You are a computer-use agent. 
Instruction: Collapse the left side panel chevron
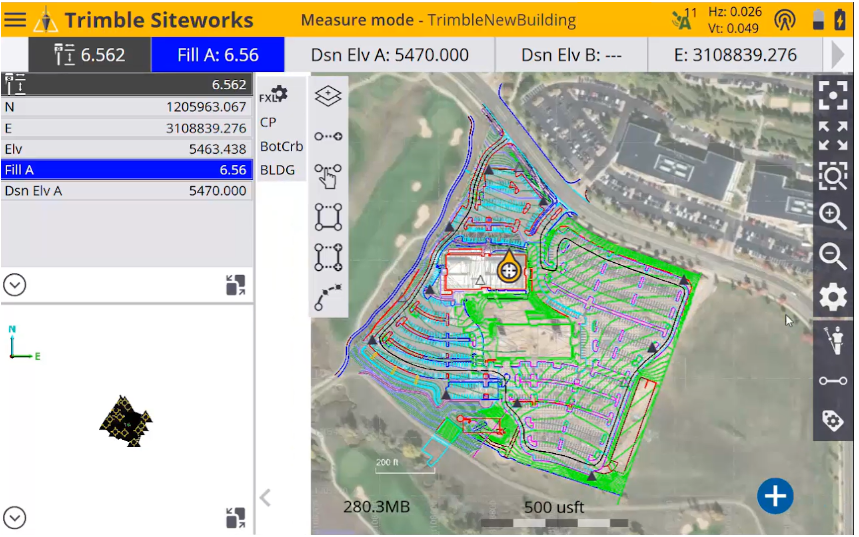(265, 497)
